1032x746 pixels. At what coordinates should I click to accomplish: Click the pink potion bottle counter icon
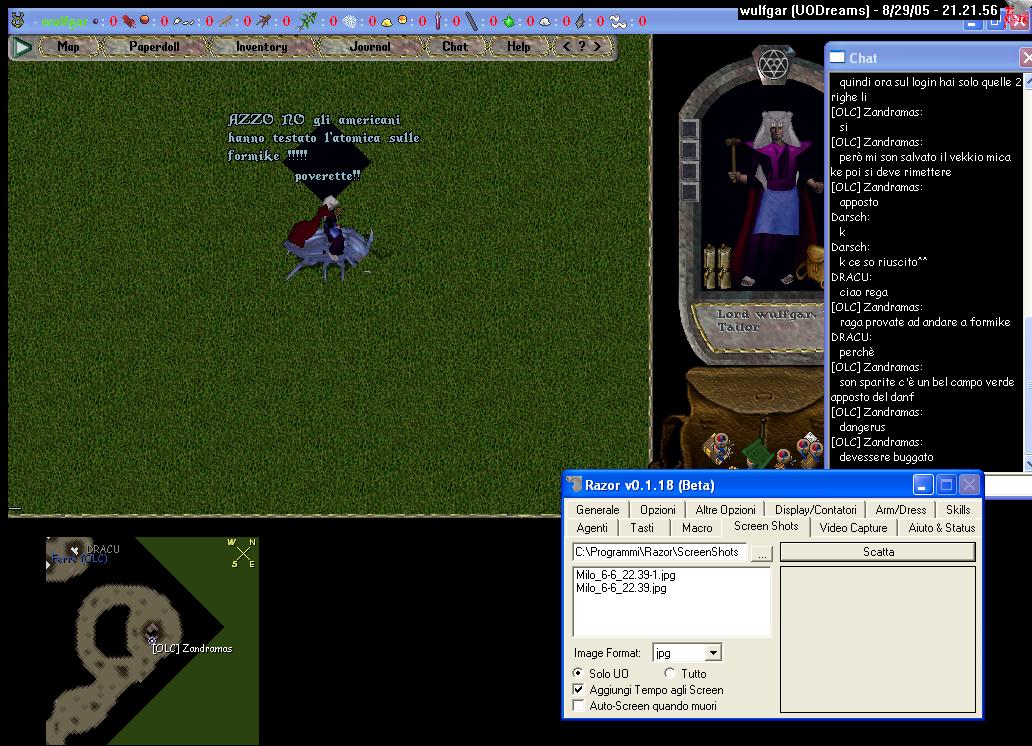(x=438, y=21)
